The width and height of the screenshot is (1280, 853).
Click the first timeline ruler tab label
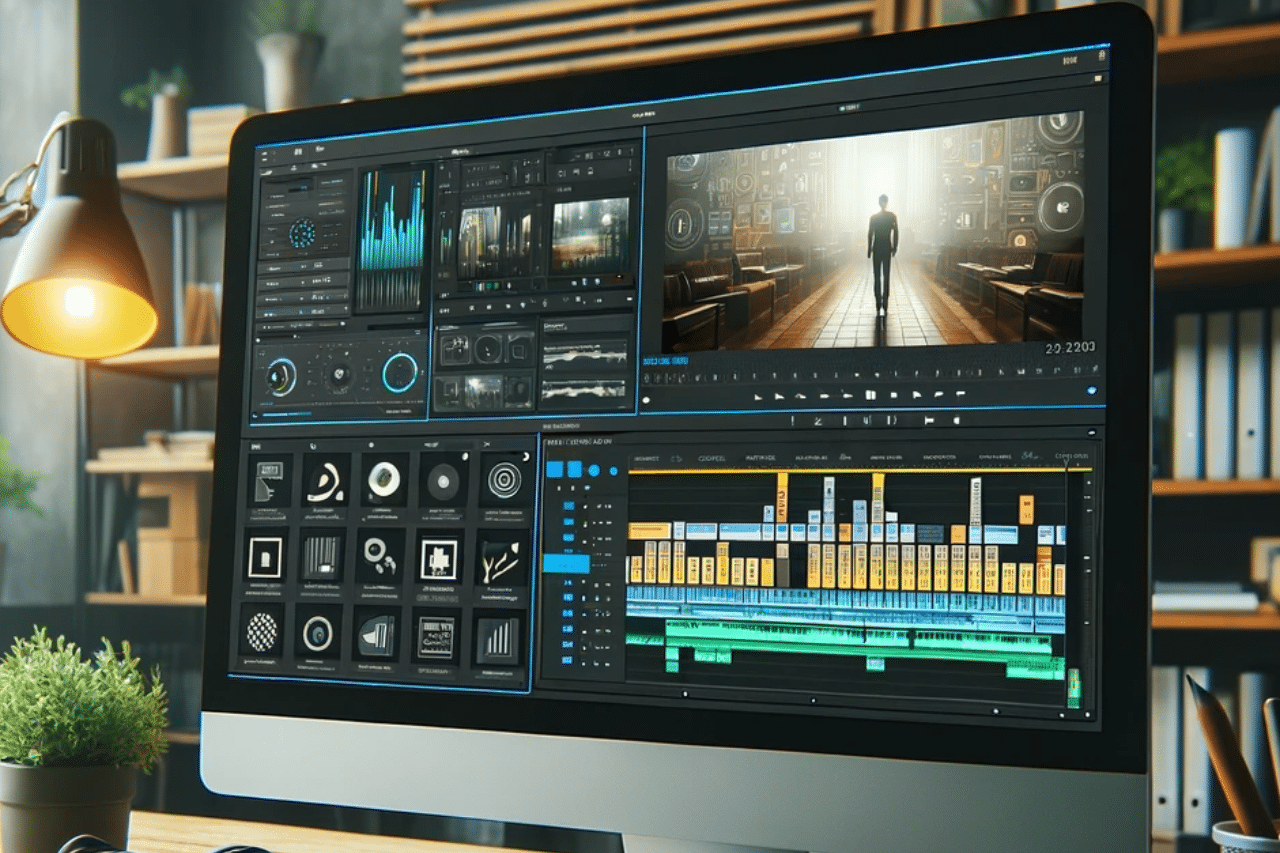(647, 458)
